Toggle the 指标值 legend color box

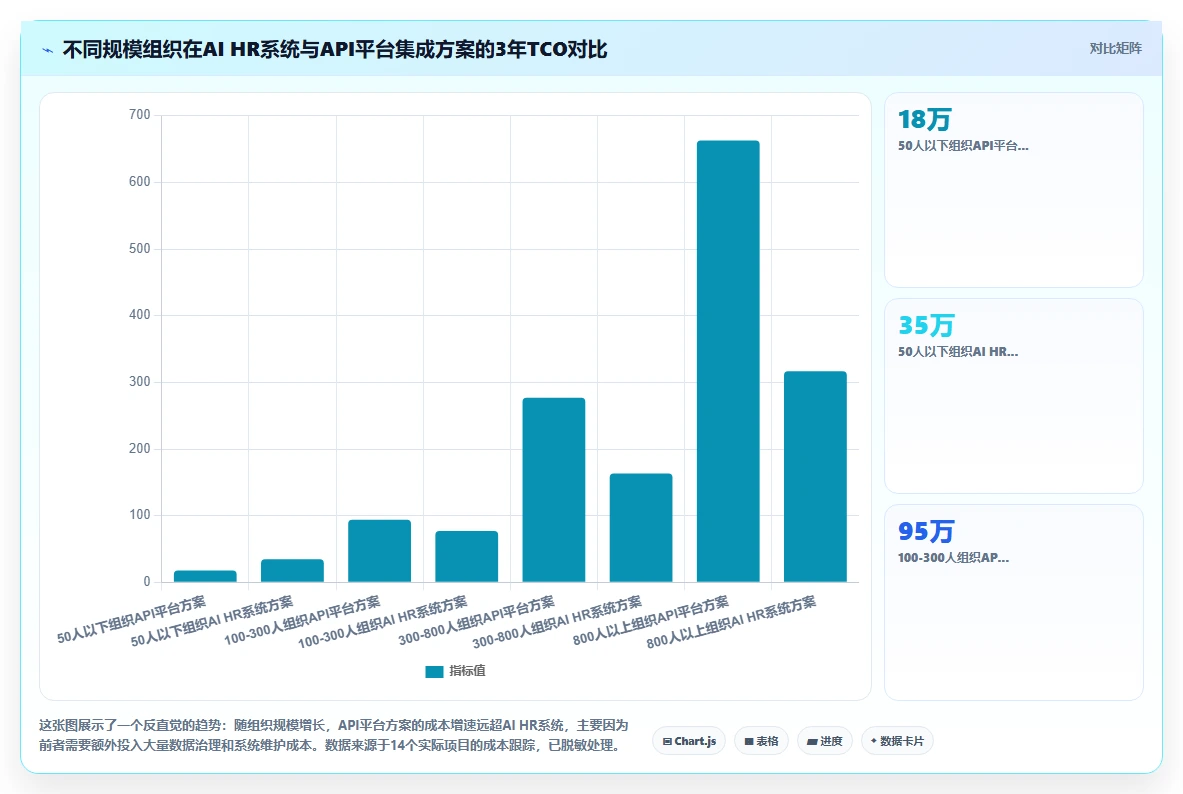click(x=434, y=672)
